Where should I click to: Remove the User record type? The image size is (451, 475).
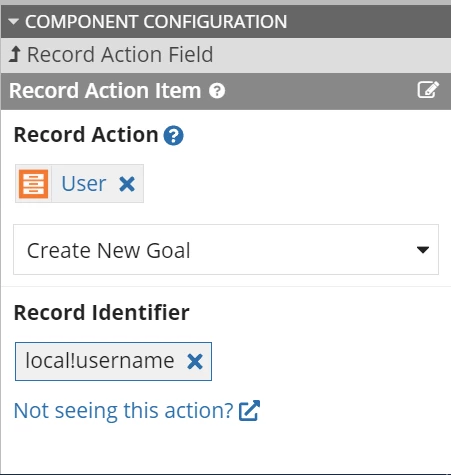[x=127, y=184]
